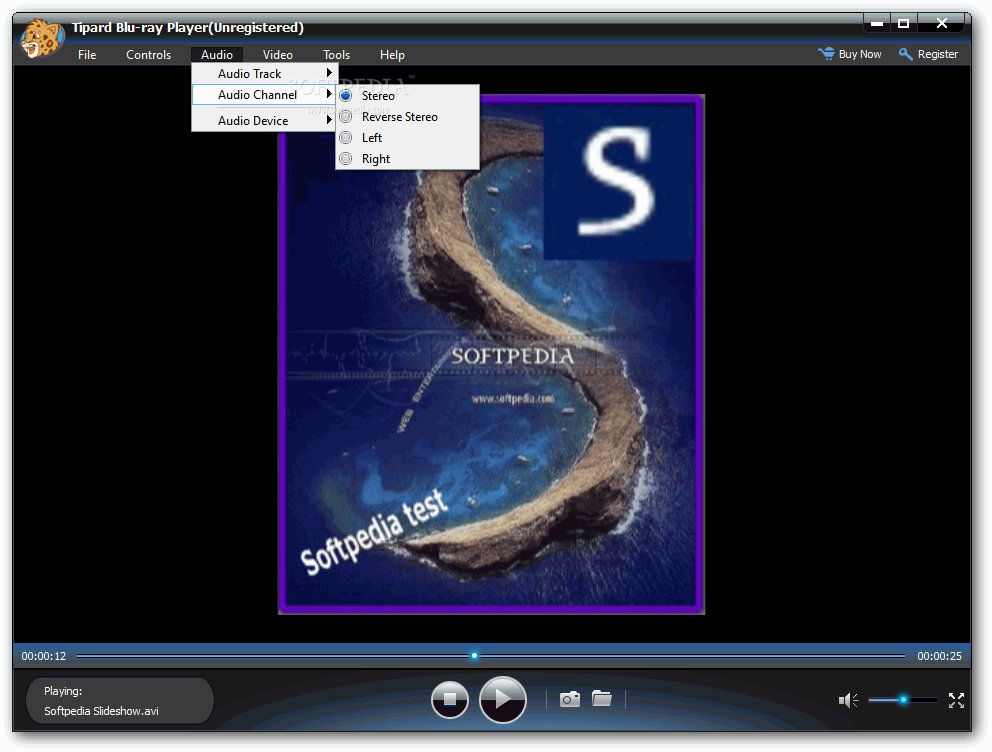Click the Register link
Screen dimensions: 992x752
tap(938, 54)
